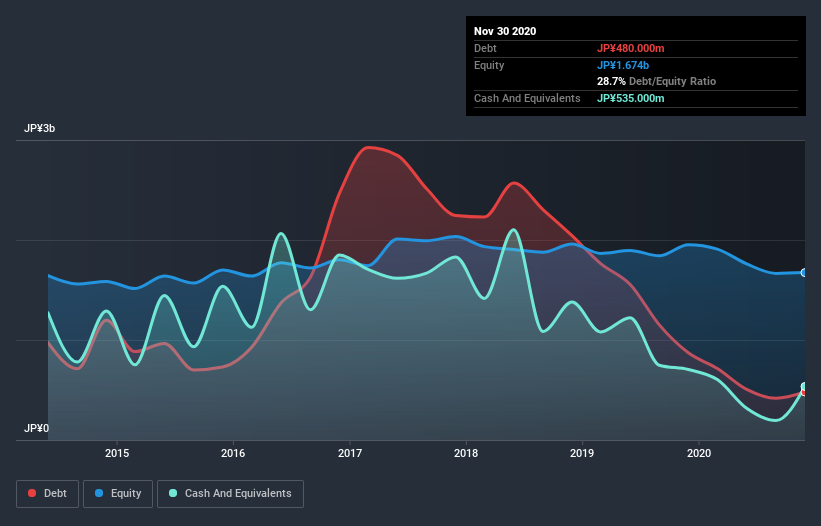Screen dimensions: 821x526
Task: Click the 2015 x-axis label
Action: coord(117,453)
